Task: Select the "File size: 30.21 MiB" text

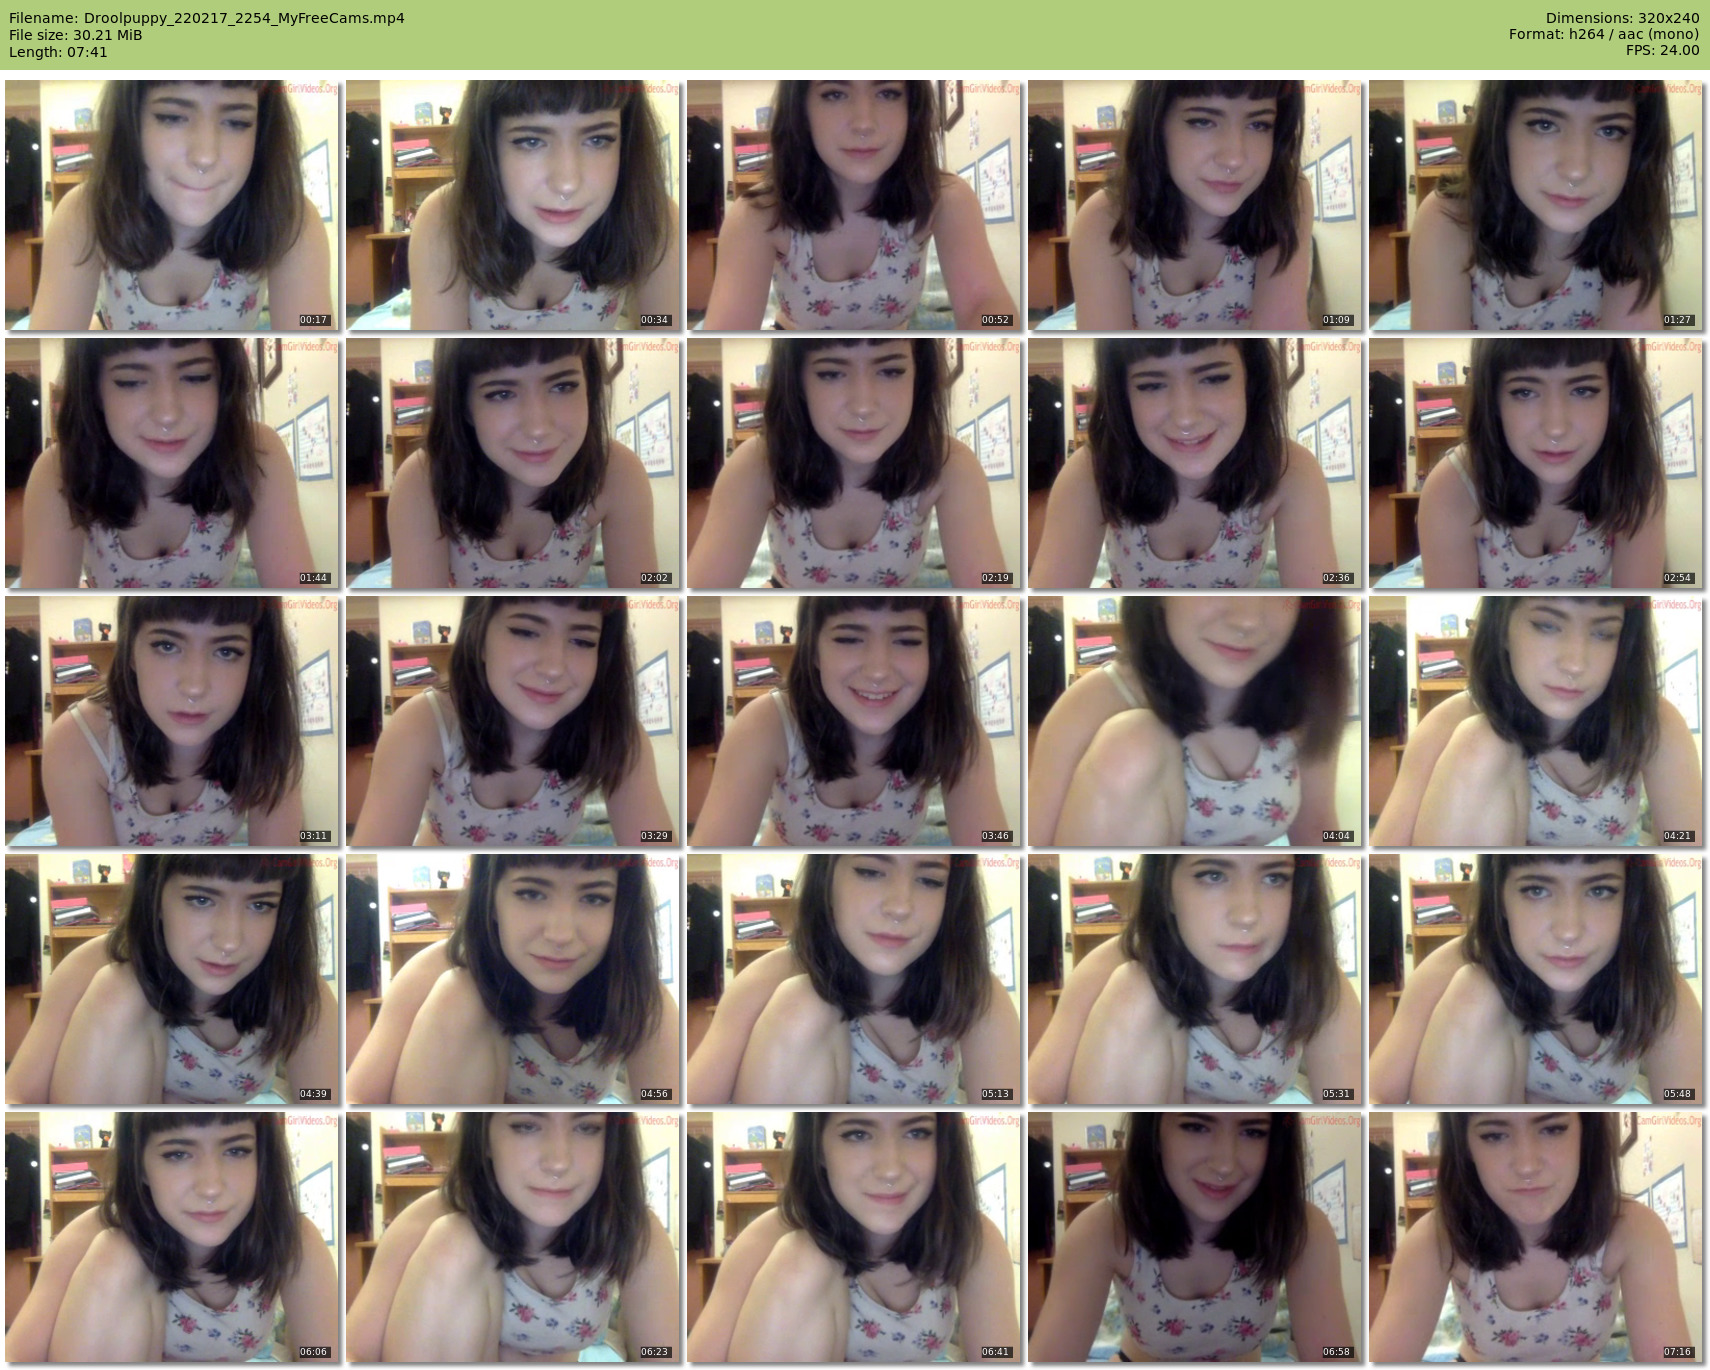Action: tap(76, 35)
